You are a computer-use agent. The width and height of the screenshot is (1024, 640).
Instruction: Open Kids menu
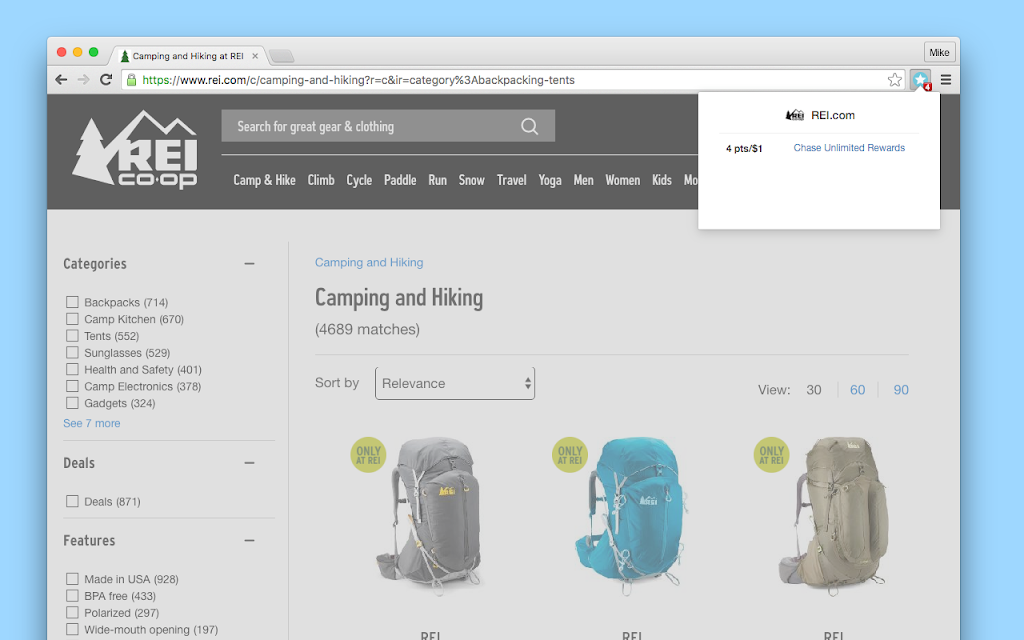coord(662,180)
